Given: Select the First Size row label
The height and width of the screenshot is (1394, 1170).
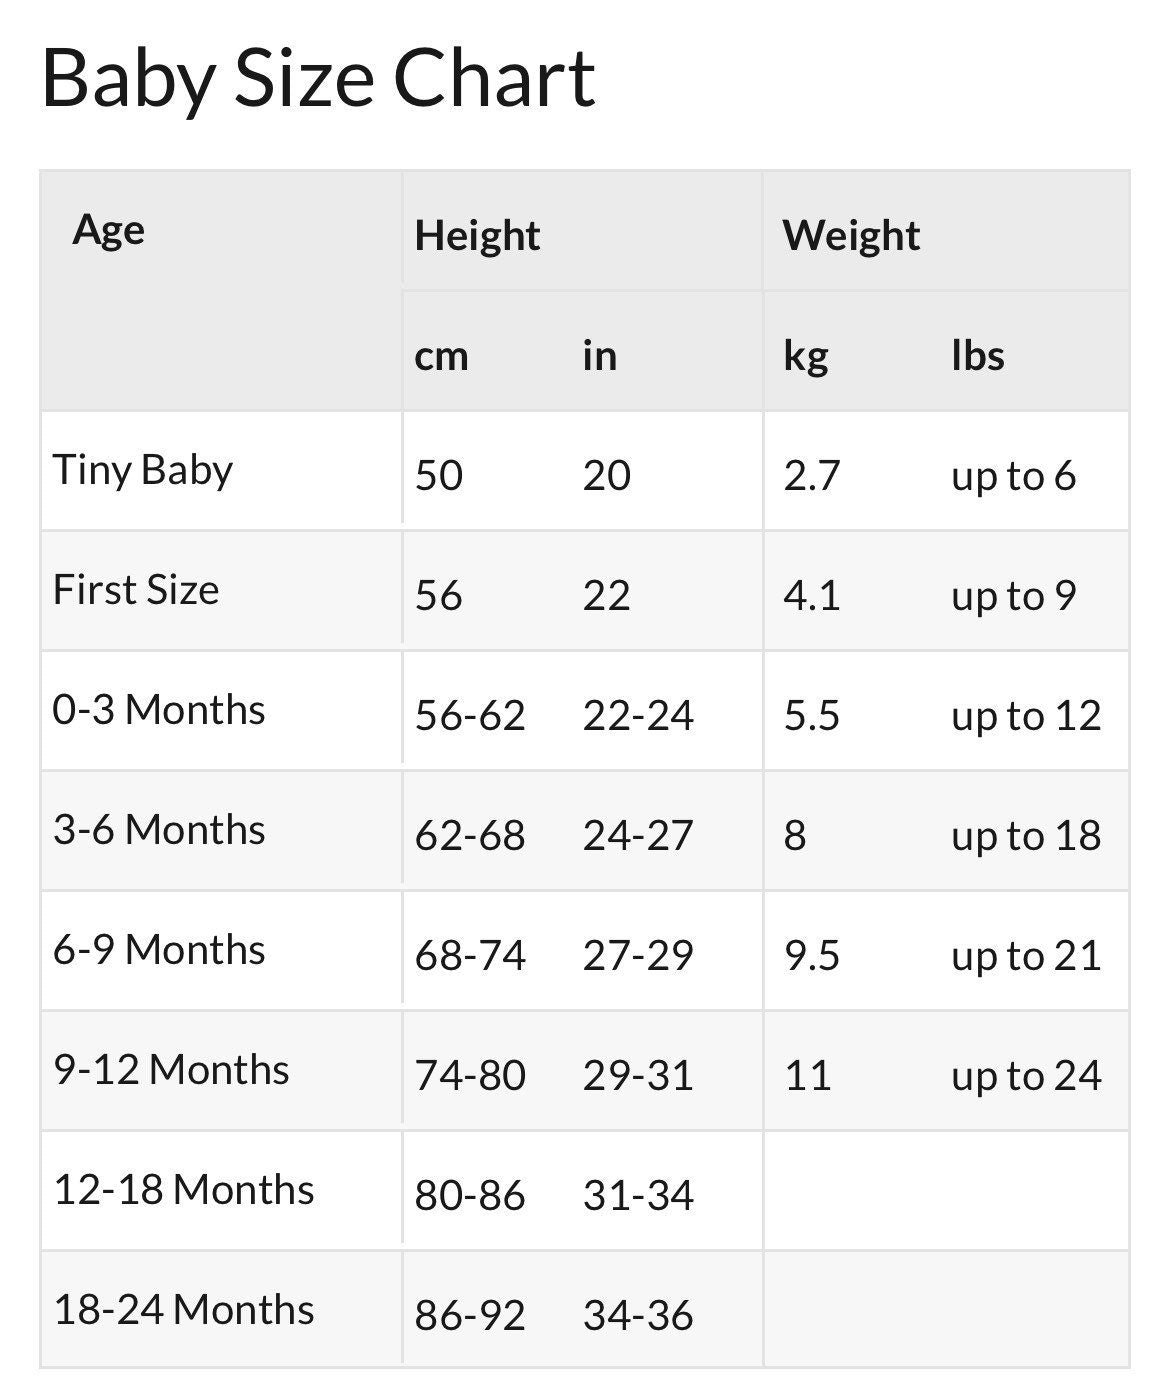Looking at the screenshot, I should click(136, 590).
